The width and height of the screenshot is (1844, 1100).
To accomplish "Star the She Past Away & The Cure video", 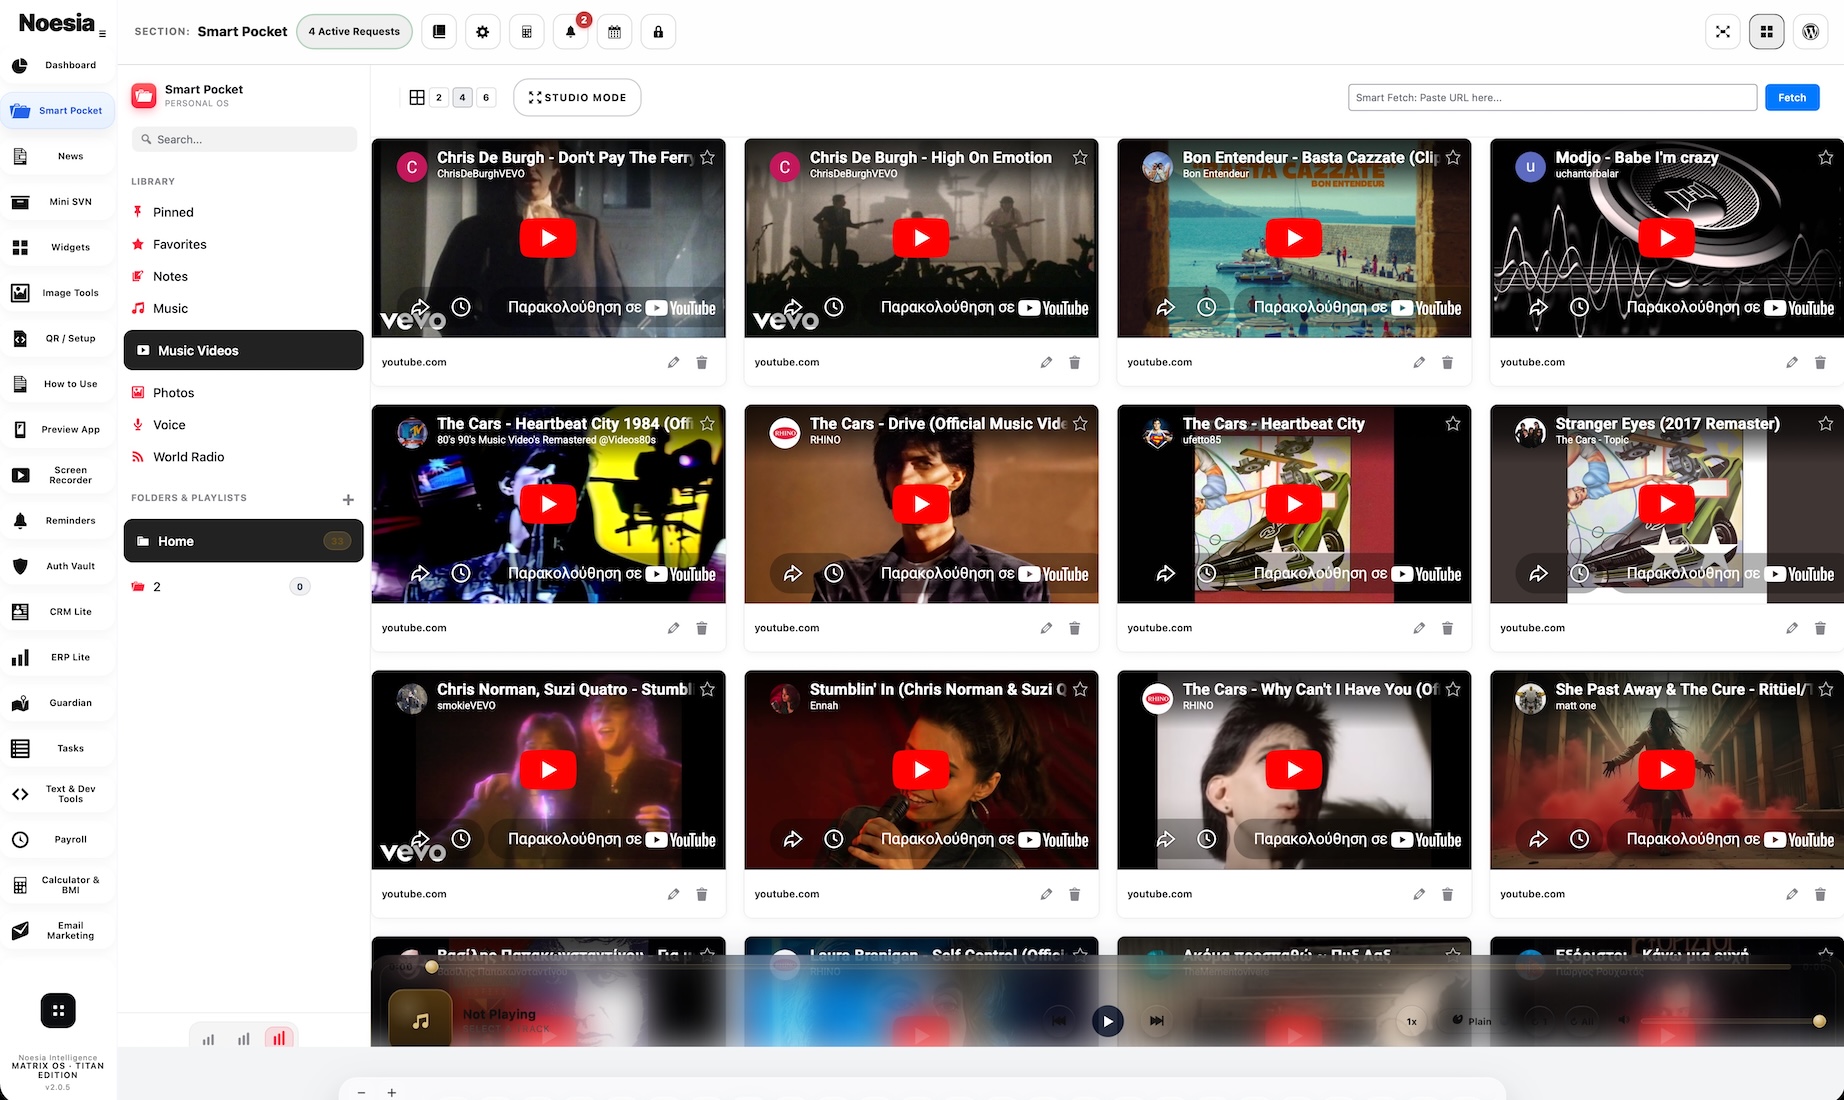I will point(1826,689).
